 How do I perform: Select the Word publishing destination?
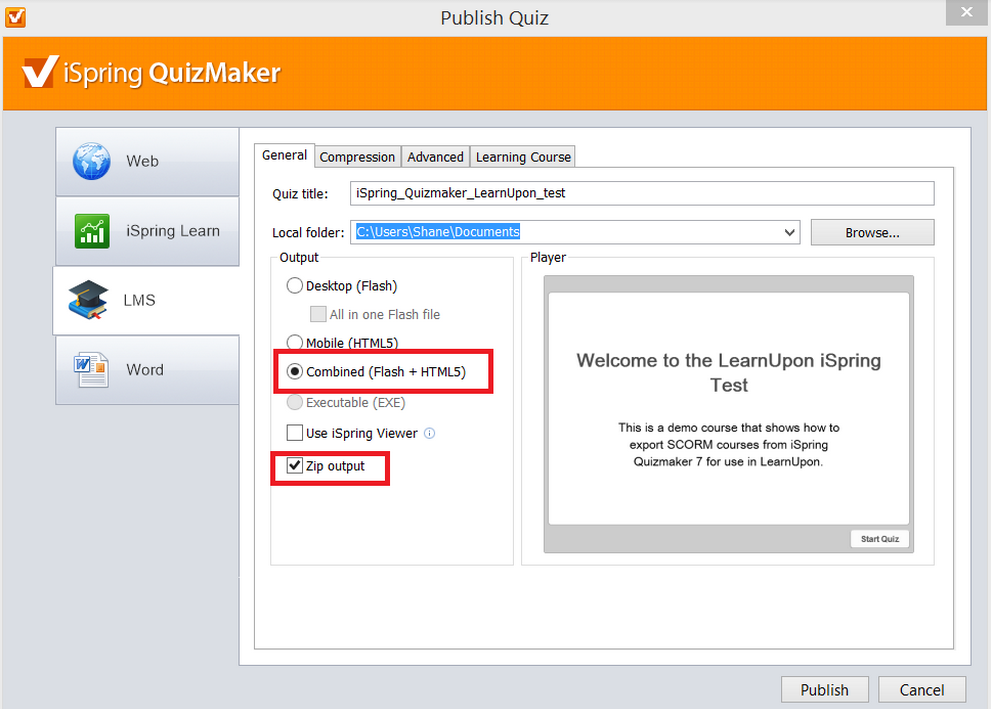pos(147,370)
